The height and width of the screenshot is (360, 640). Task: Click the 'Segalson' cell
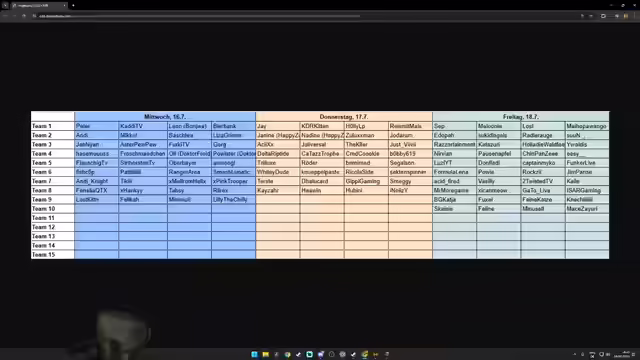(x=410, y=163)
